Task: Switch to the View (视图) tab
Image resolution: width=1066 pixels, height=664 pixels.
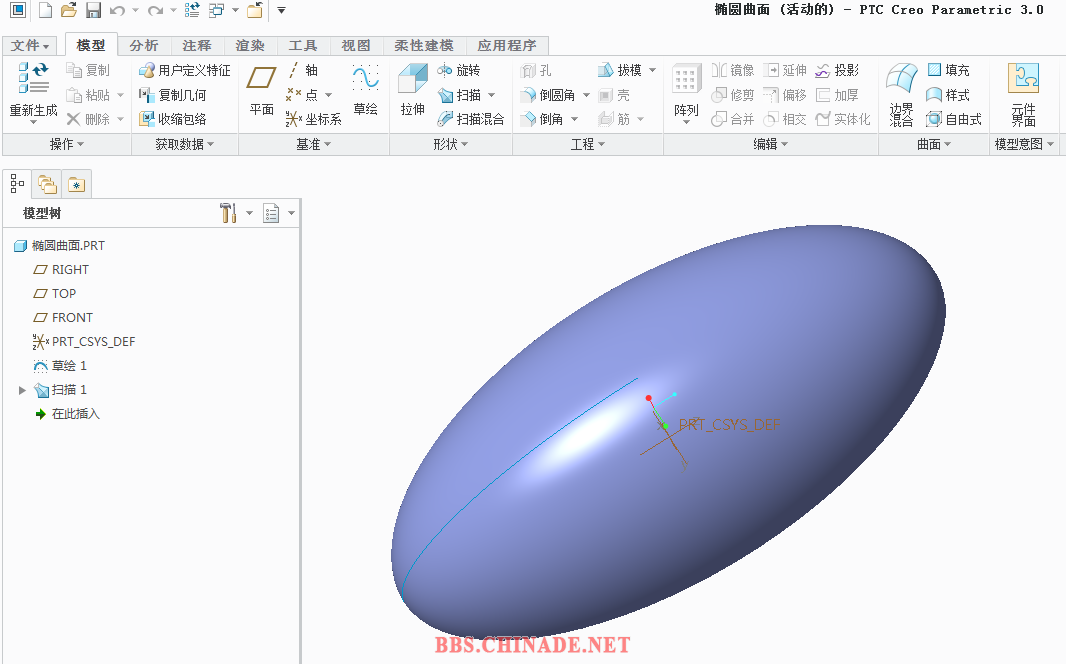Action: coord(356,46)
